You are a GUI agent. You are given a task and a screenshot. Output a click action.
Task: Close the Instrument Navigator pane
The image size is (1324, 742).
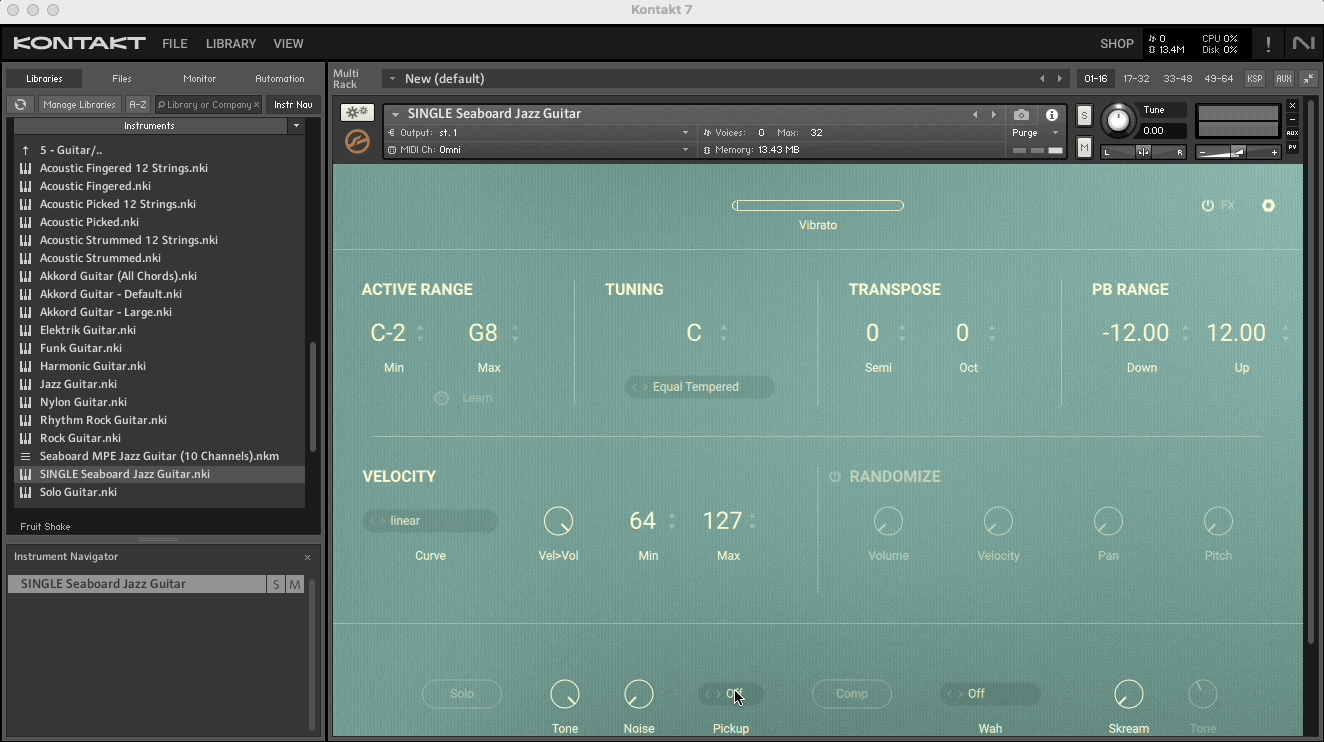[307, 557]
